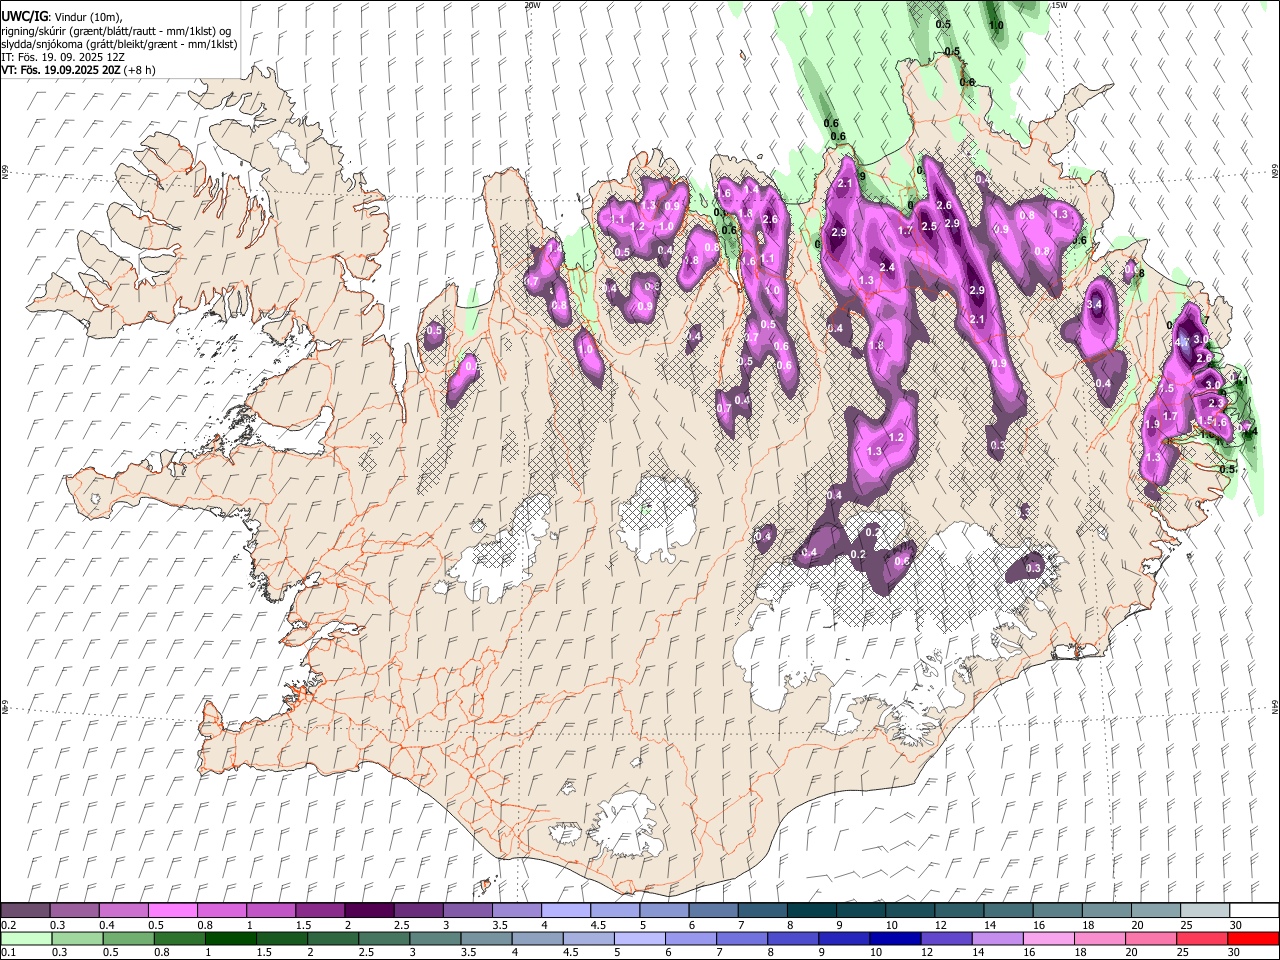Viewport: 1280px width, 960px height.
Task: Click the "2.4" precipitation value on the map
Action: [886, 267]
